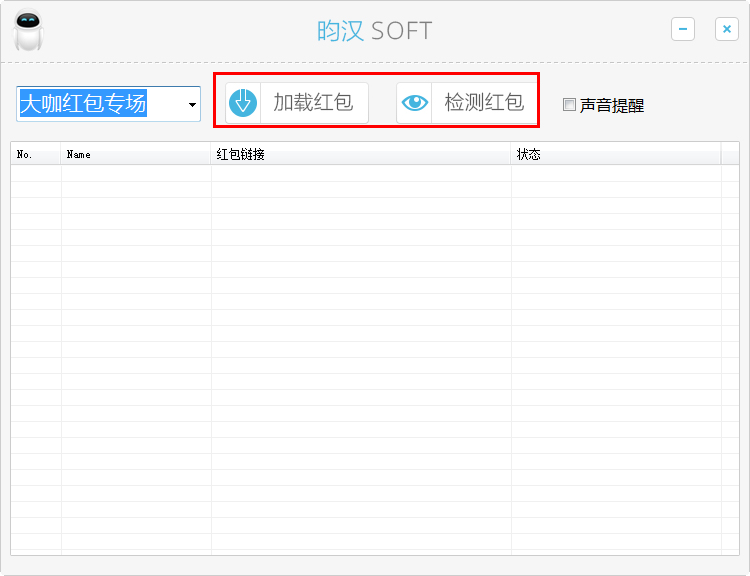Close the 昀汉 SOFT window

[x=727, y=30]
